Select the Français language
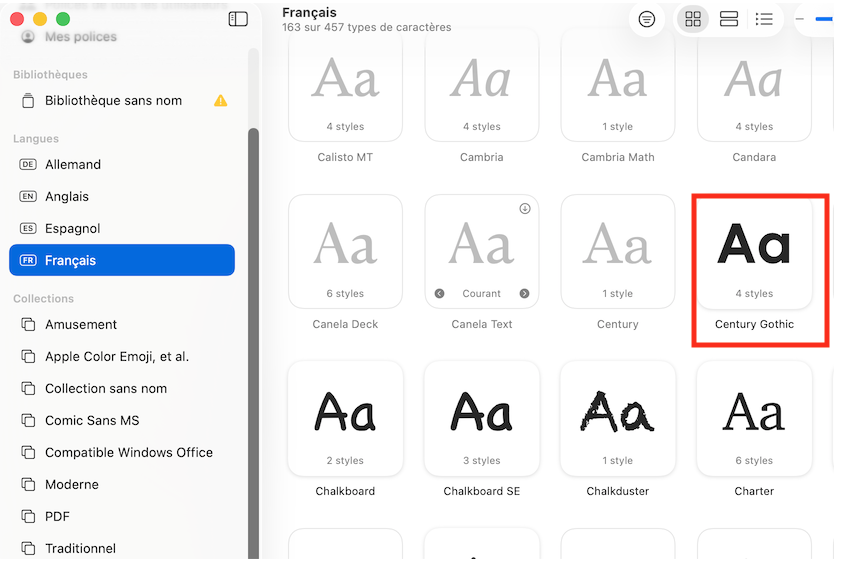The image size is (854, 568). 122,260
